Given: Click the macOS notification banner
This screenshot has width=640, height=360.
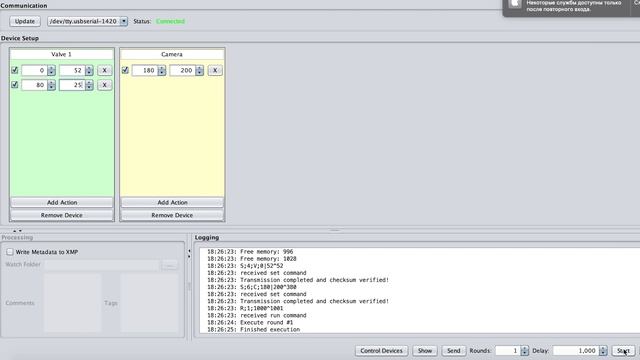Looking at the screenshot, I should (x=571, y=7).
